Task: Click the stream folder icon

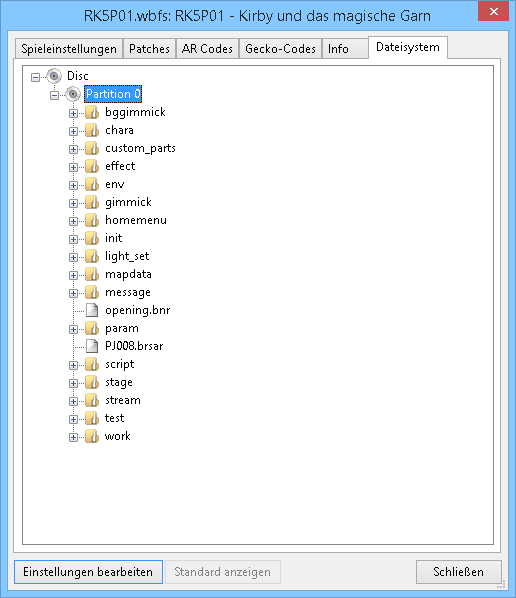Action: pos(92,400)
